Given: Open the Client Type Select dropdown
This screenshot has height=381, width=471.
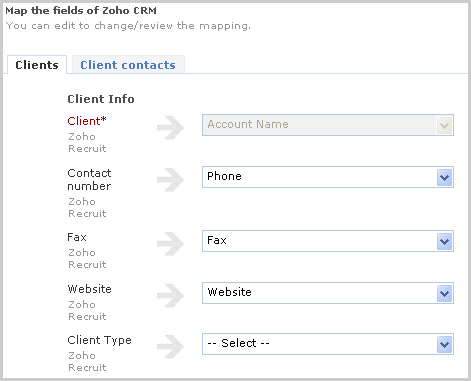Looking at the screenshot, I should coord(328,344).
